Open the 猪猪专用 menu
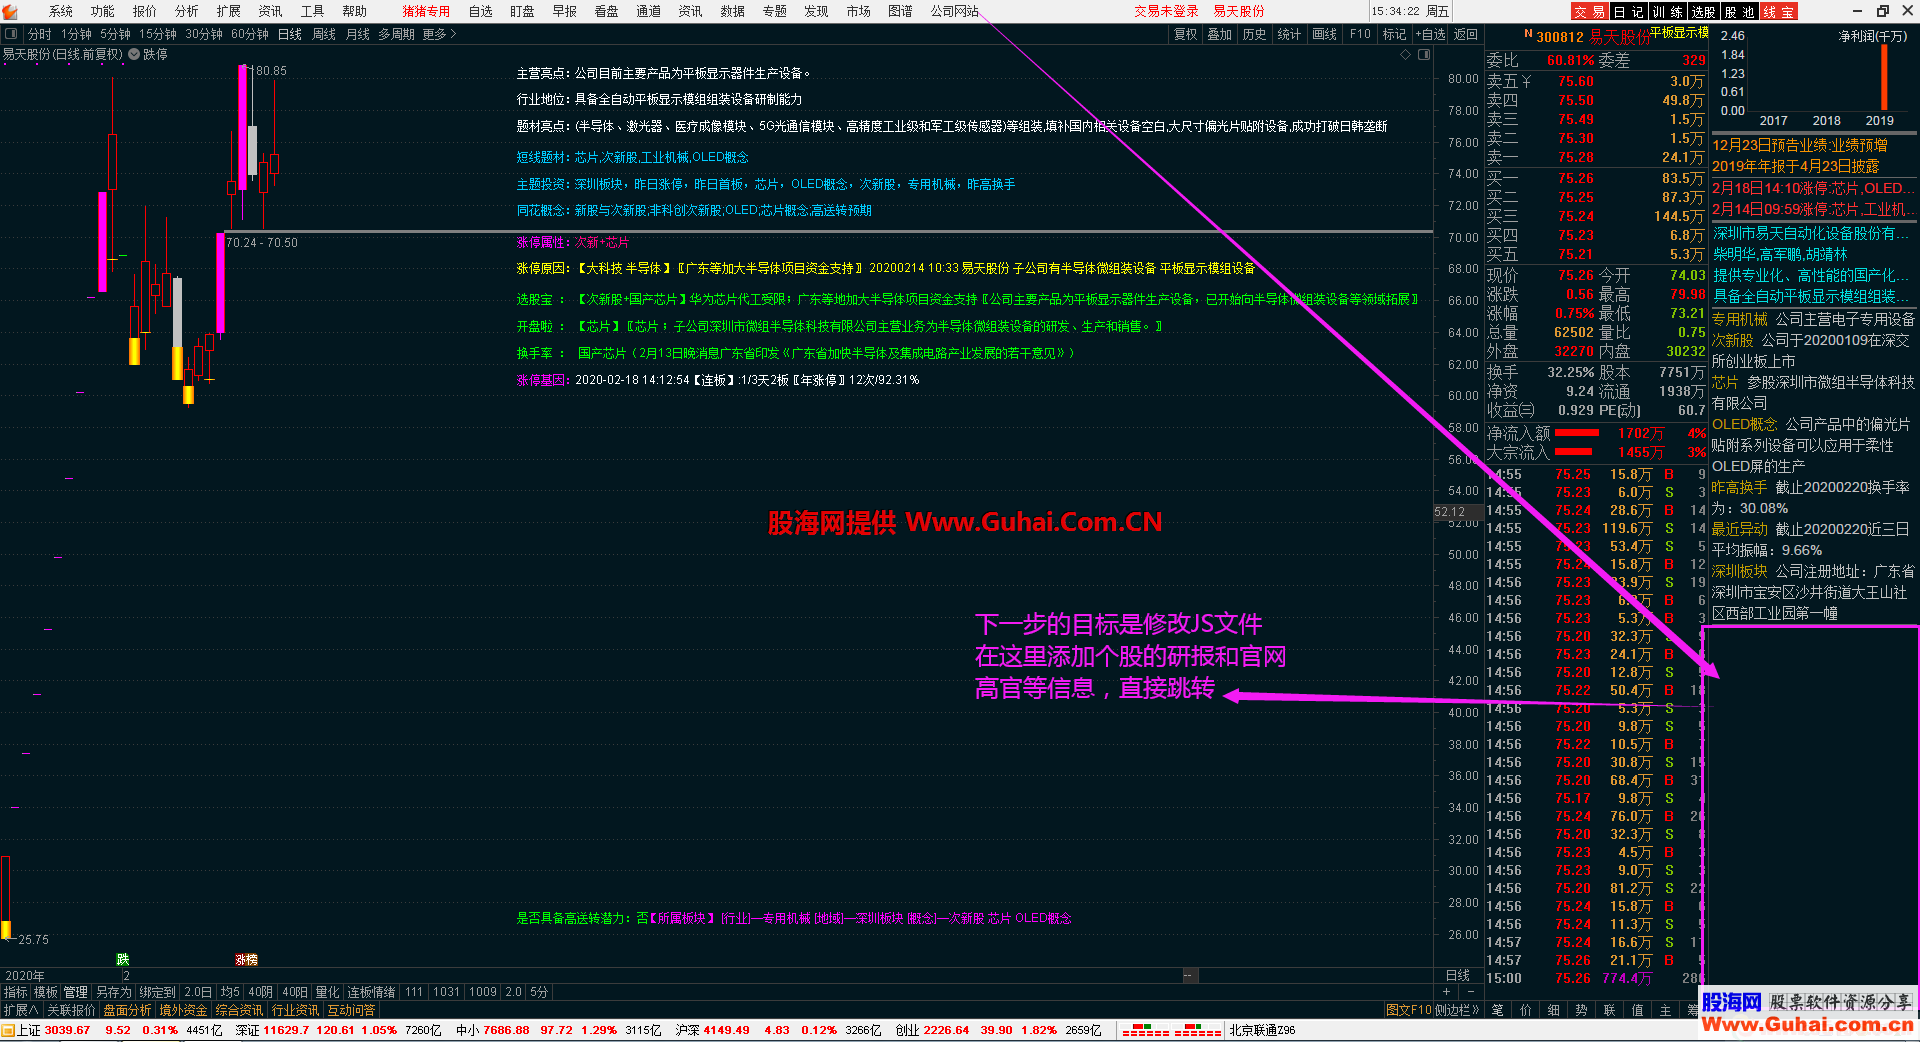This screenshot has height=1042, width=1920. [x=426, y=11]
